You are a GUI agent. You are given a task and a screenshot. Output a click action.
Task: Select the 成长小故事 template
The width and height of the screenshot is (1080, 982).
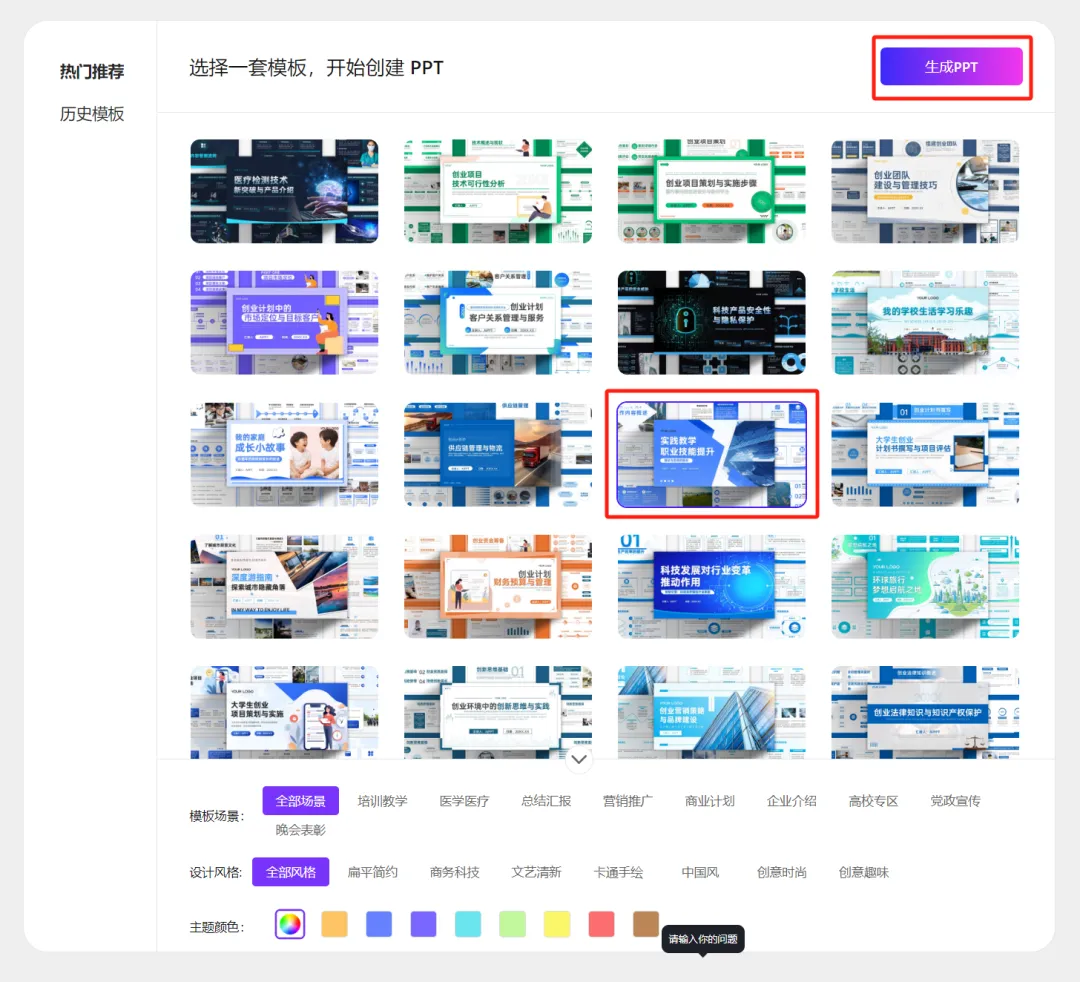coord(284,455)
